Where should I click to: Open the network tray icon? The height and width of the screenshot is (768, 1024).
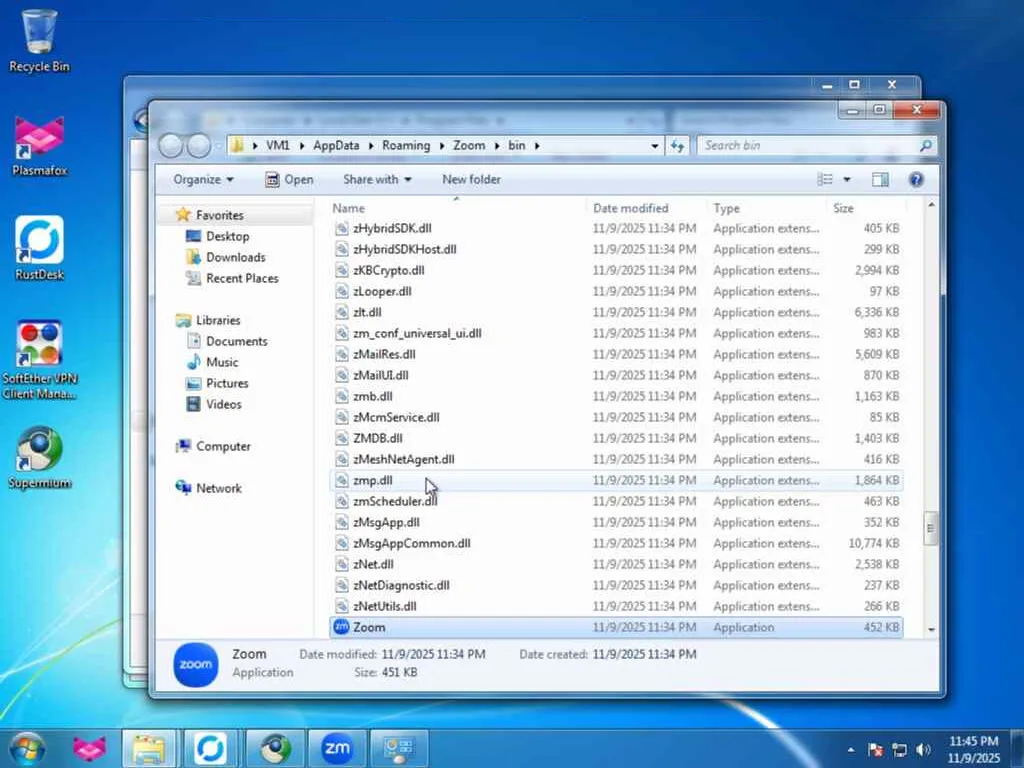tap(899, 750)
